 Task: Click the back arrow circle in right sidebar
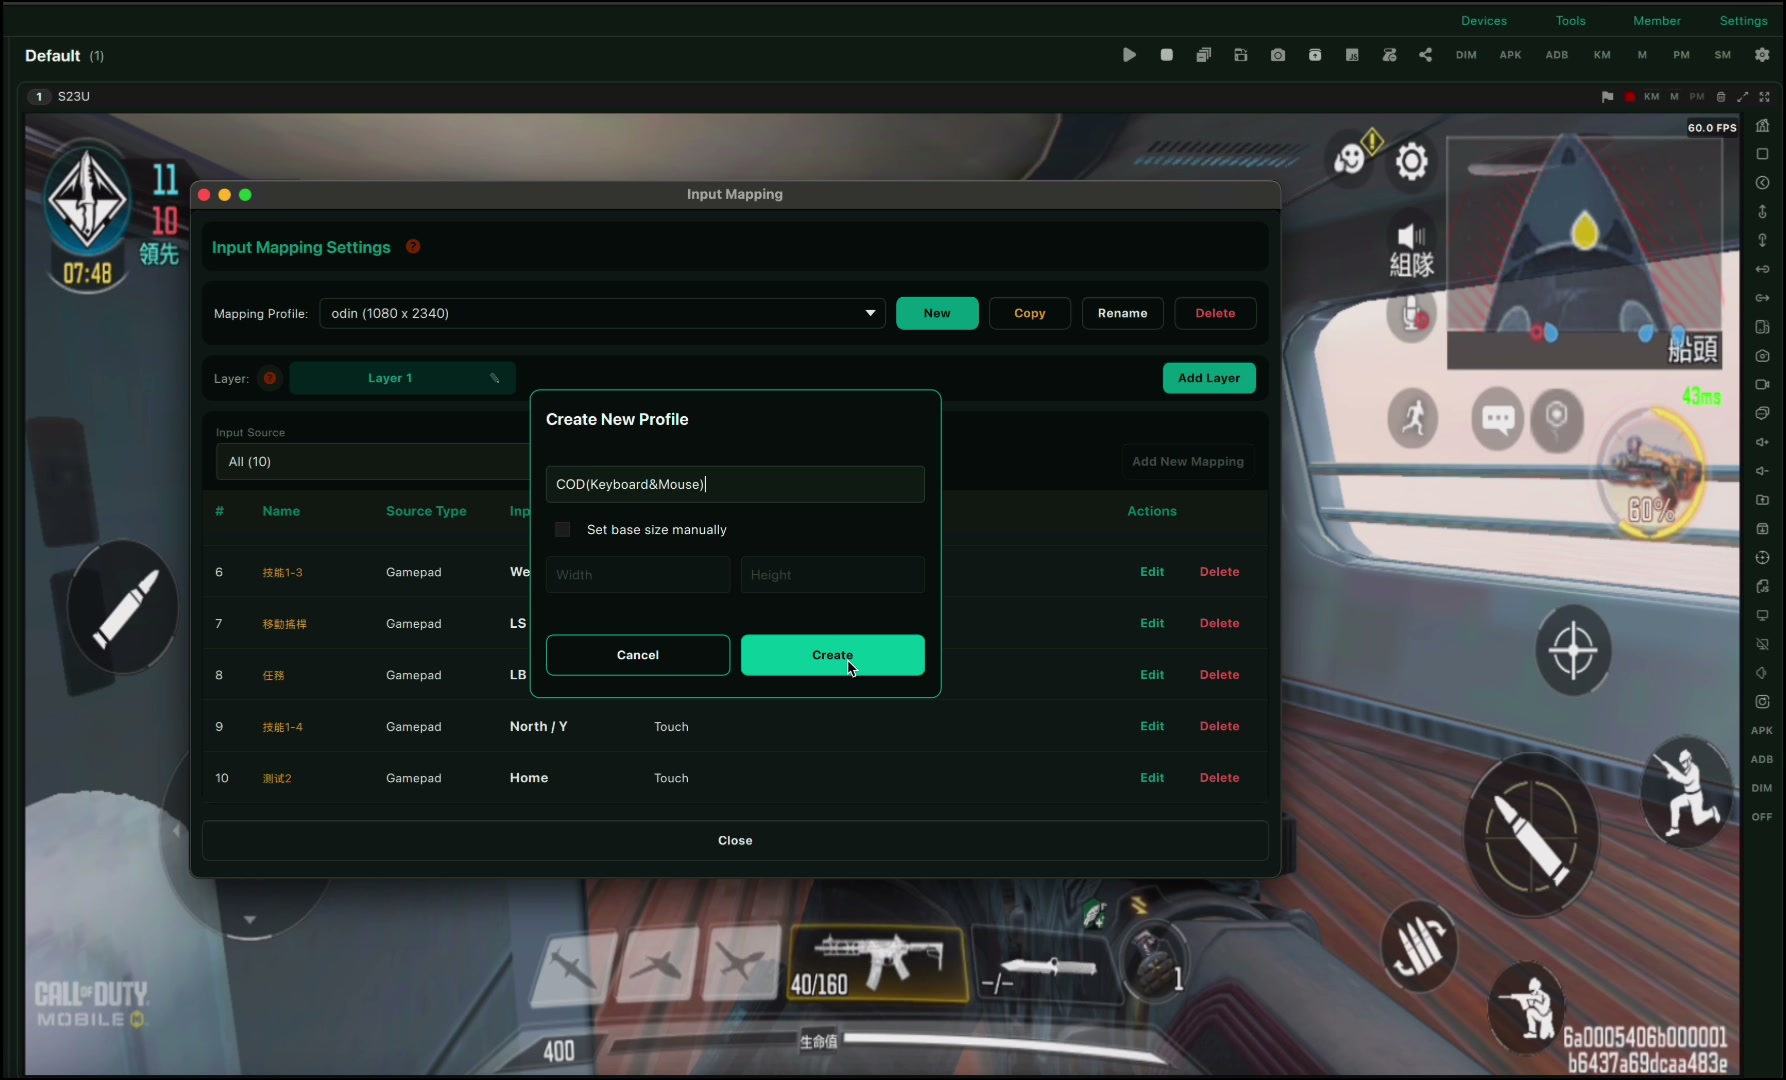point(1762,183)
